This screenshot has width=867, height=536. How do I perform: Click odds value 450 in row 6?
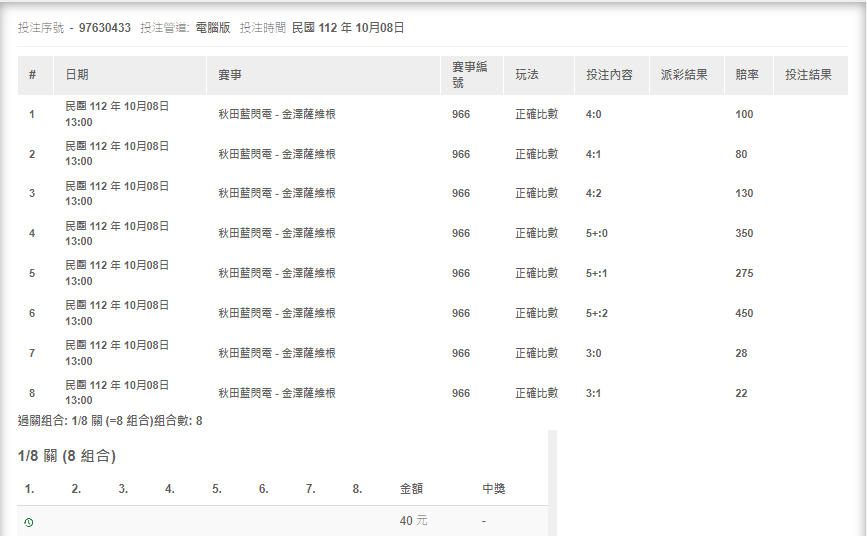[744, 313]
